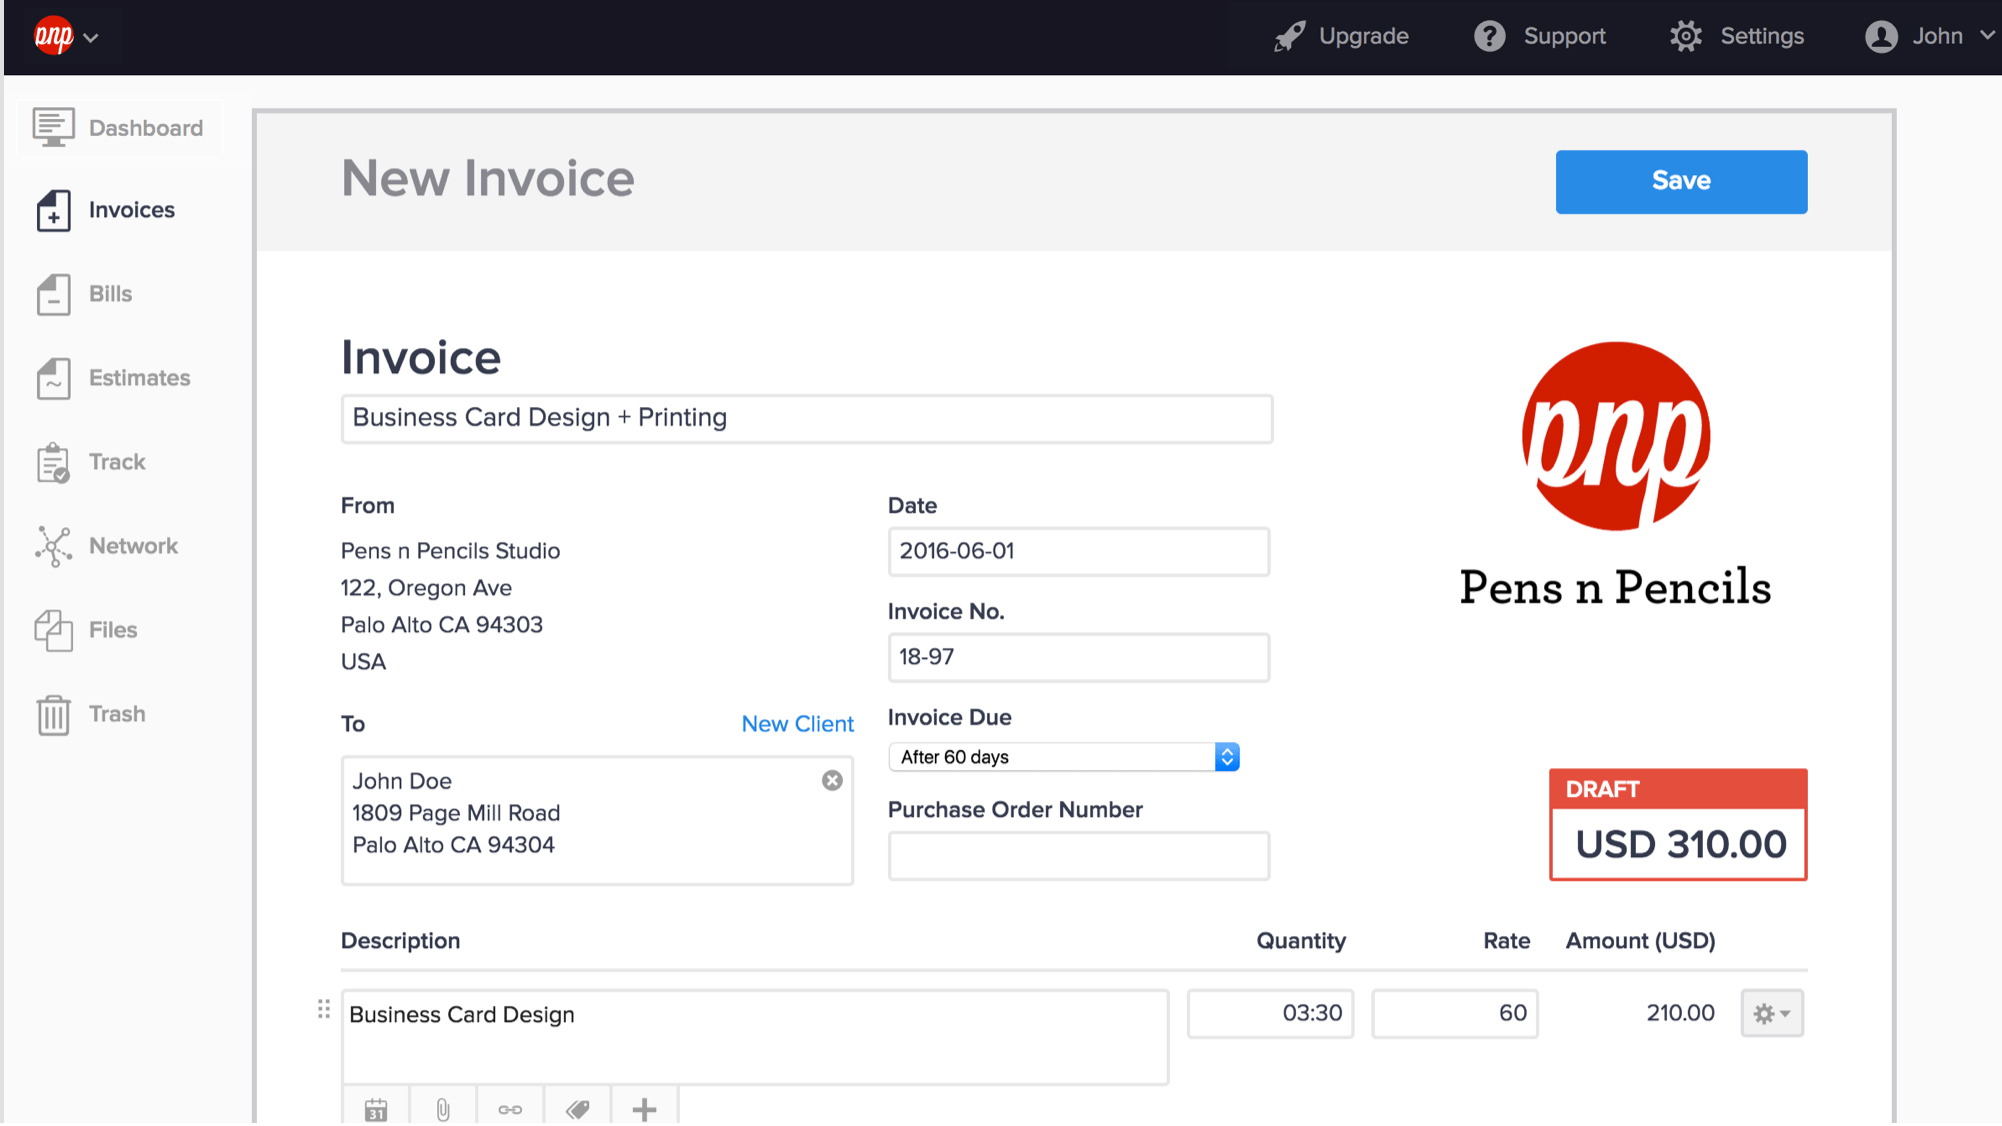Click the Trash sidebar icon
Screen dimensions: 2002x1126
pyautogui.click(x=54, y=714)
